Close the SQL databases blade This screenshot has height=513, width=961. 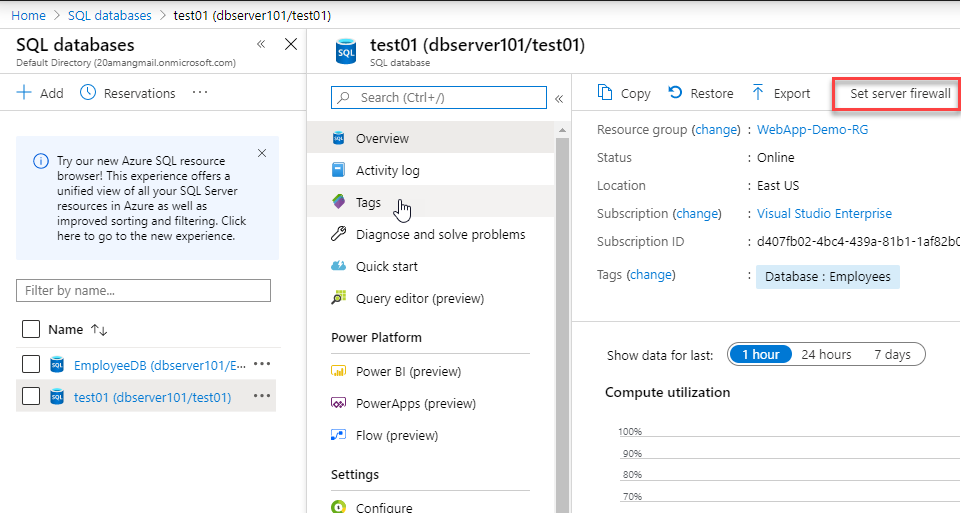tap(291, 44)
